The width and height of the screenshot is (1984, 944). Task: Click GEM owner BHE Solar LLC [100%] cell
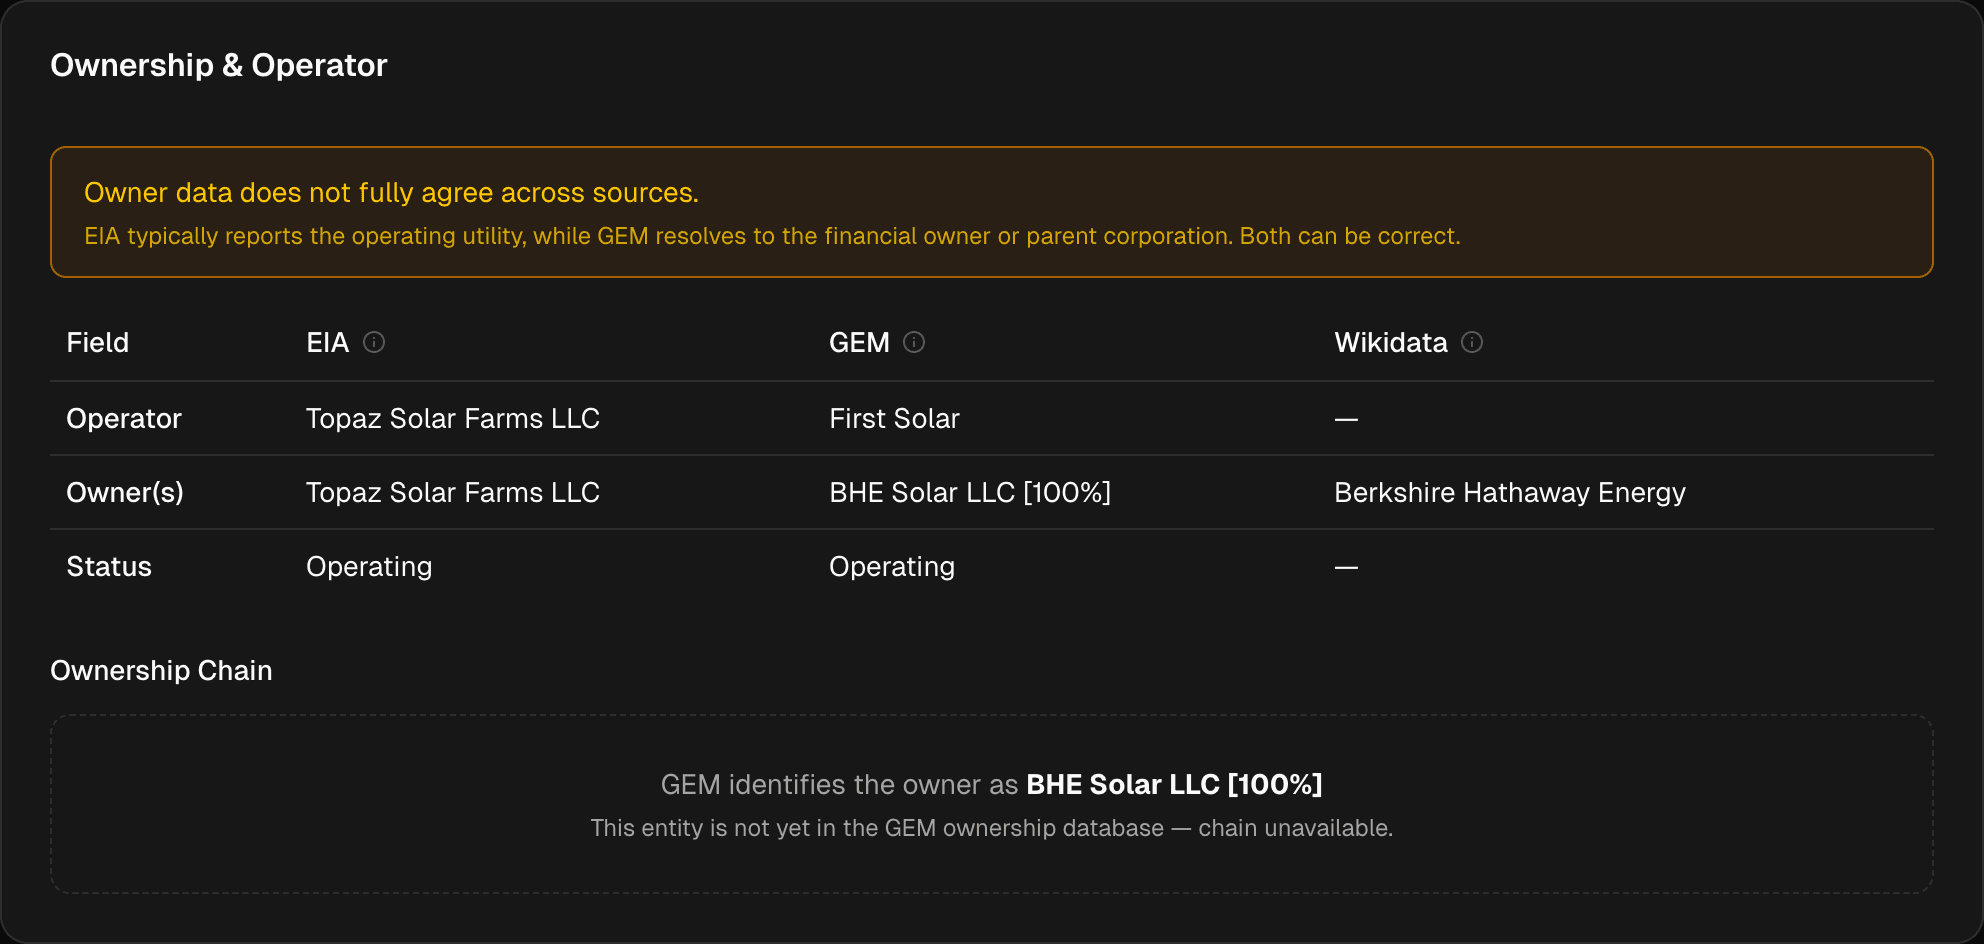(970, 492)
